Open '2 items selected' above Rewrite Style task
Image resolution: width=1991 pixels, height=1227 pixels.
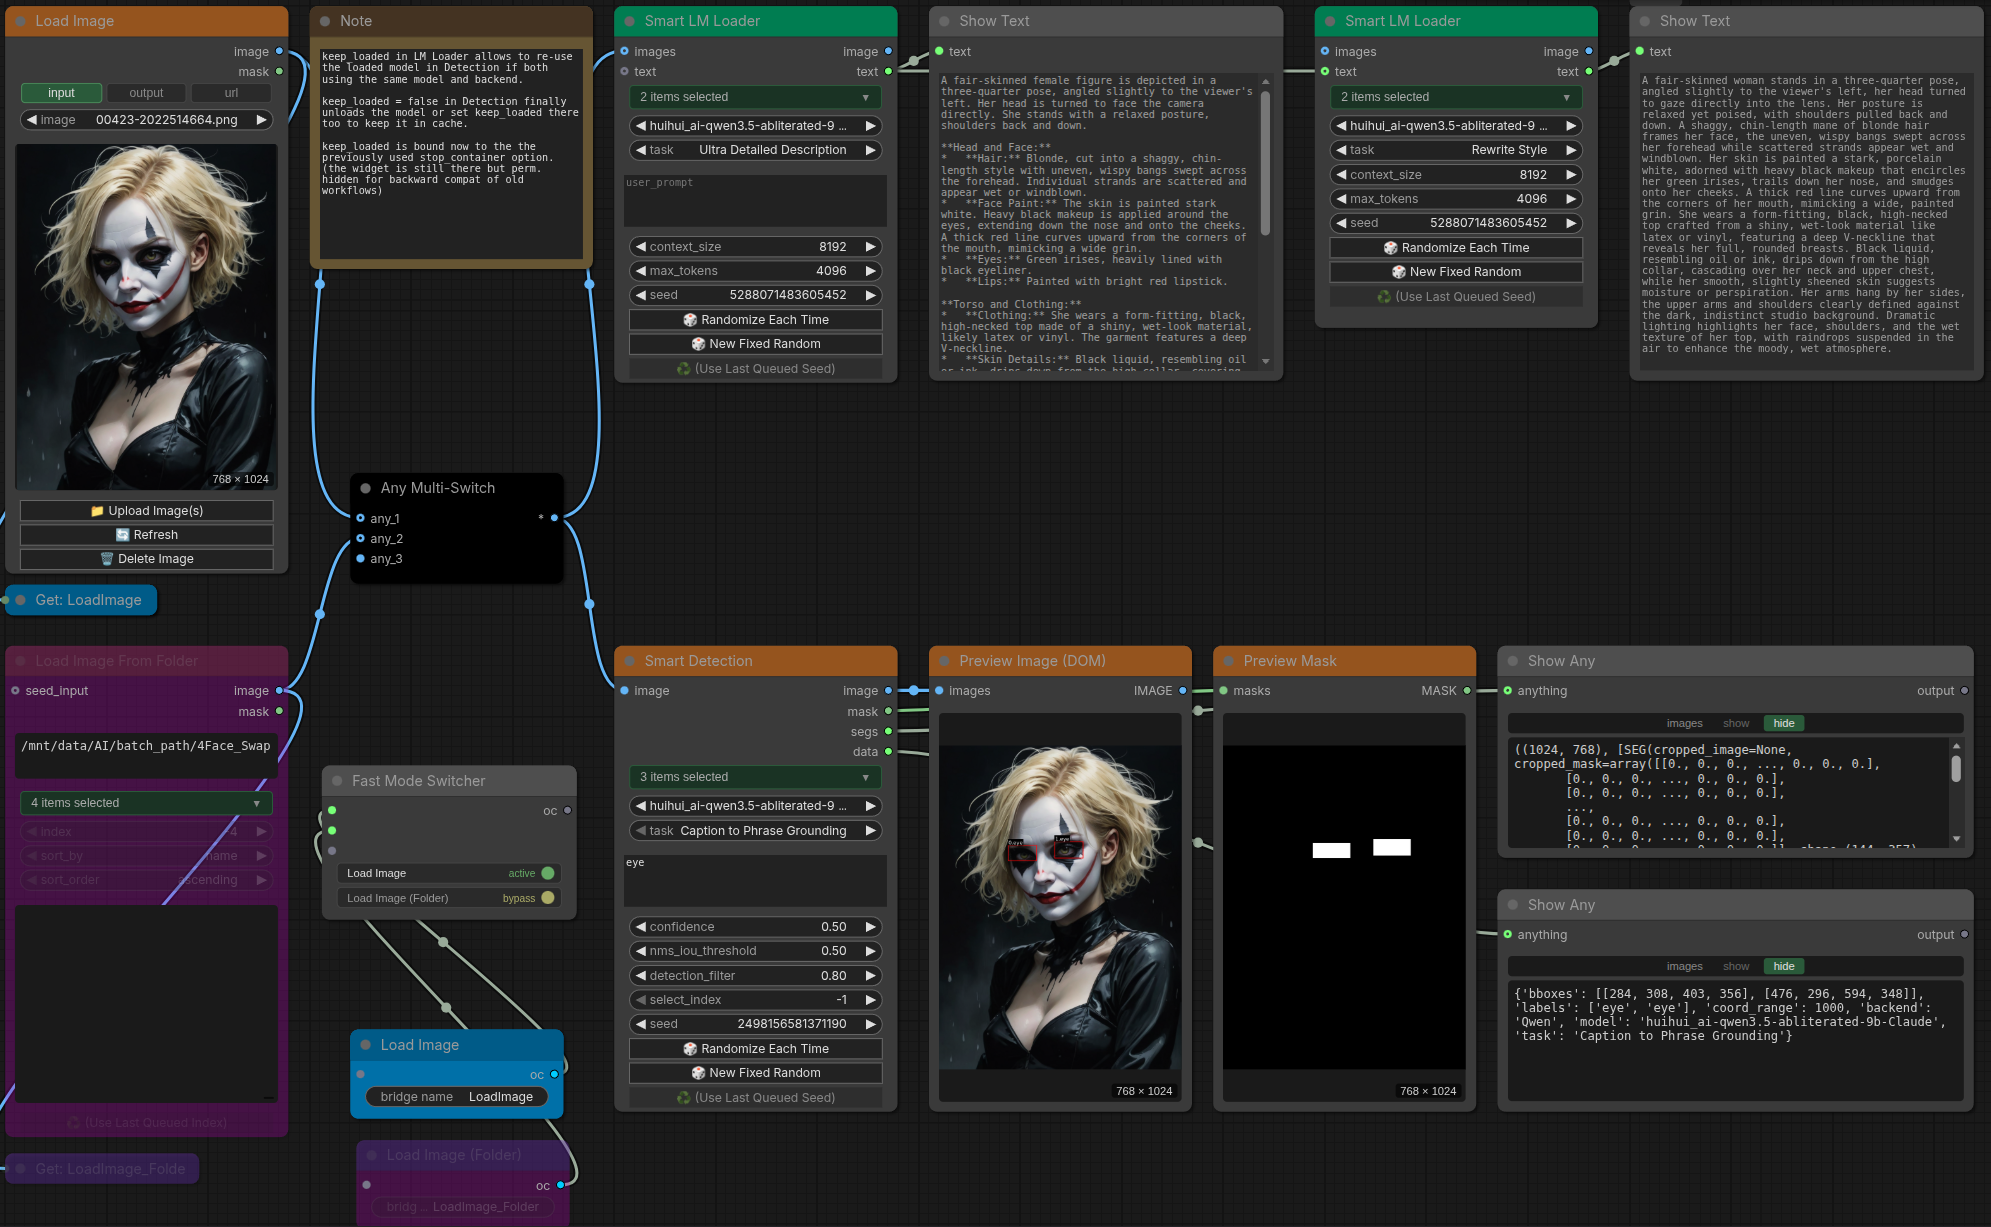[x=1456, y=97]
